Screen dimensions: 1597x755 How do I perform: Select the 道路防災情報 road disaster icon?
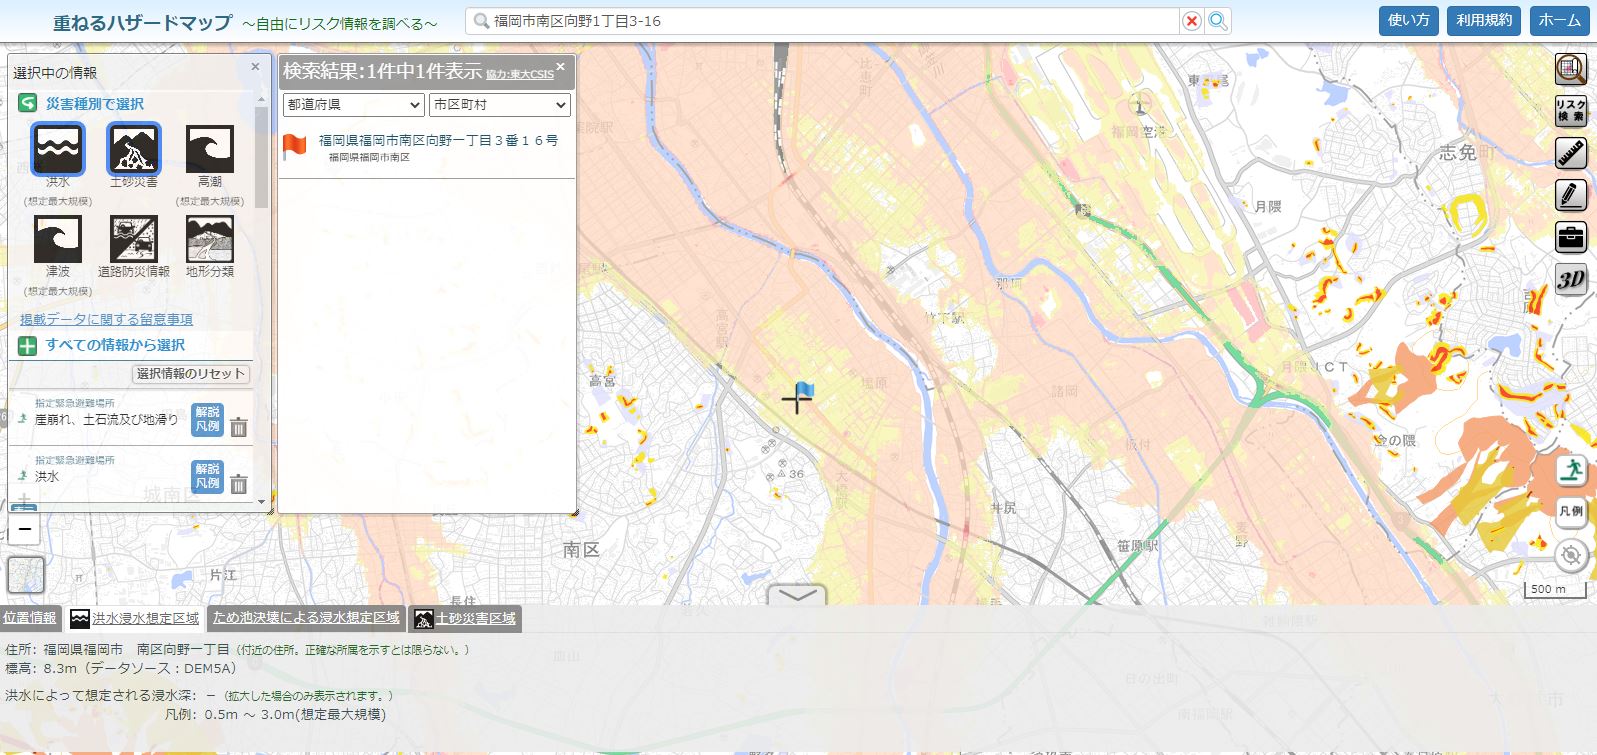coord(134,240)
